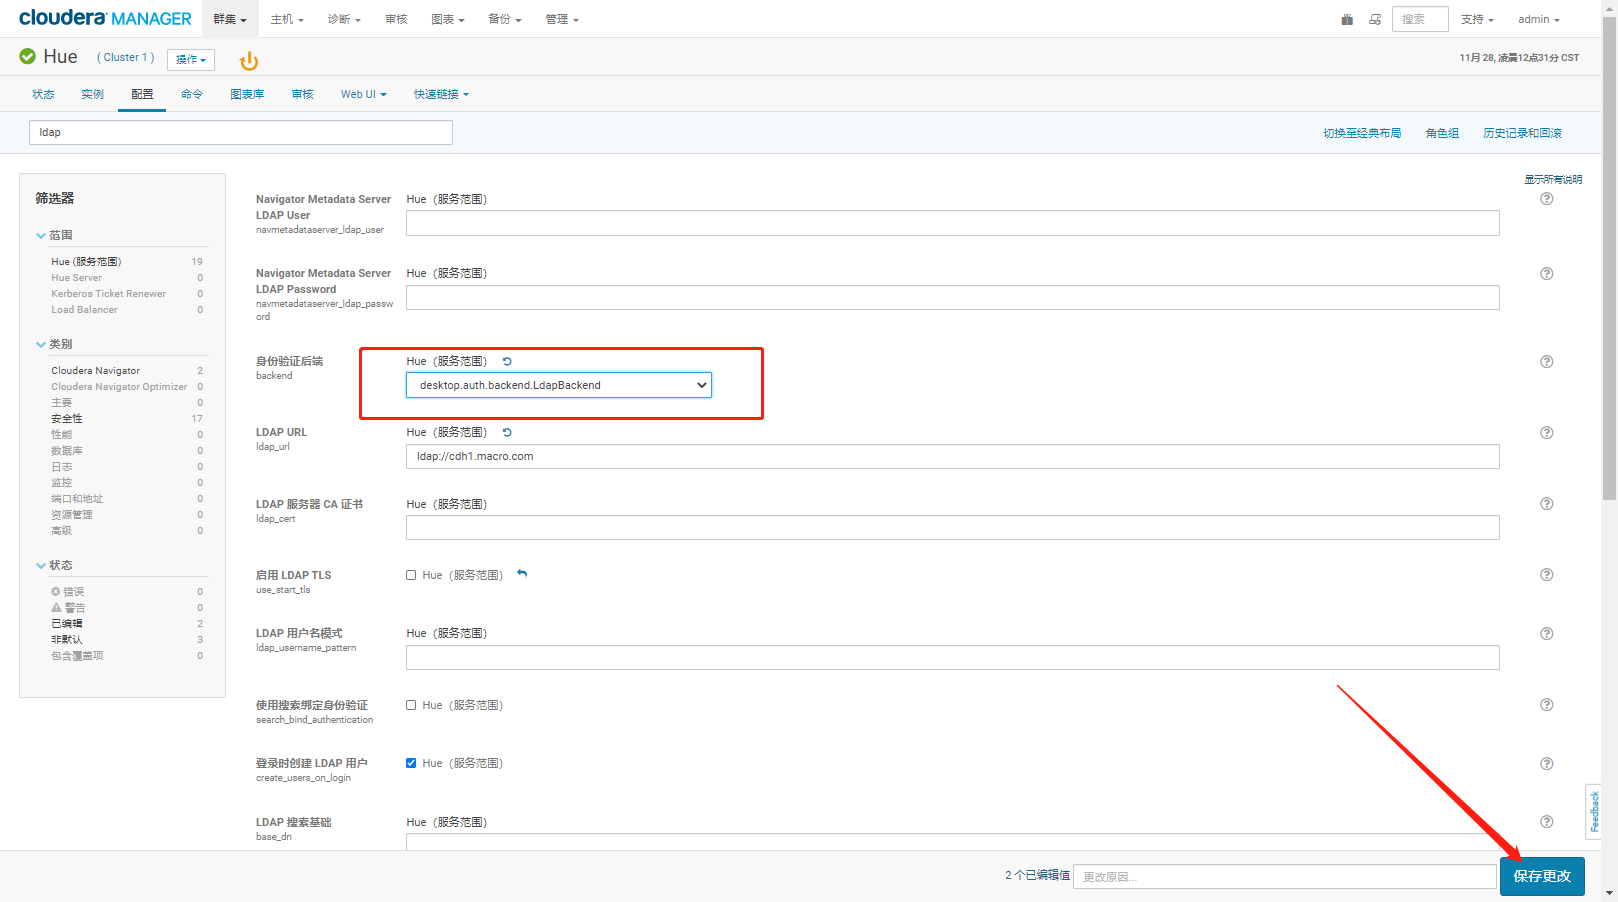The width and height of the screenshot is (1618, 902).
Task: Open the backend authentication dropdown
Action: click(x=559, y=385)
